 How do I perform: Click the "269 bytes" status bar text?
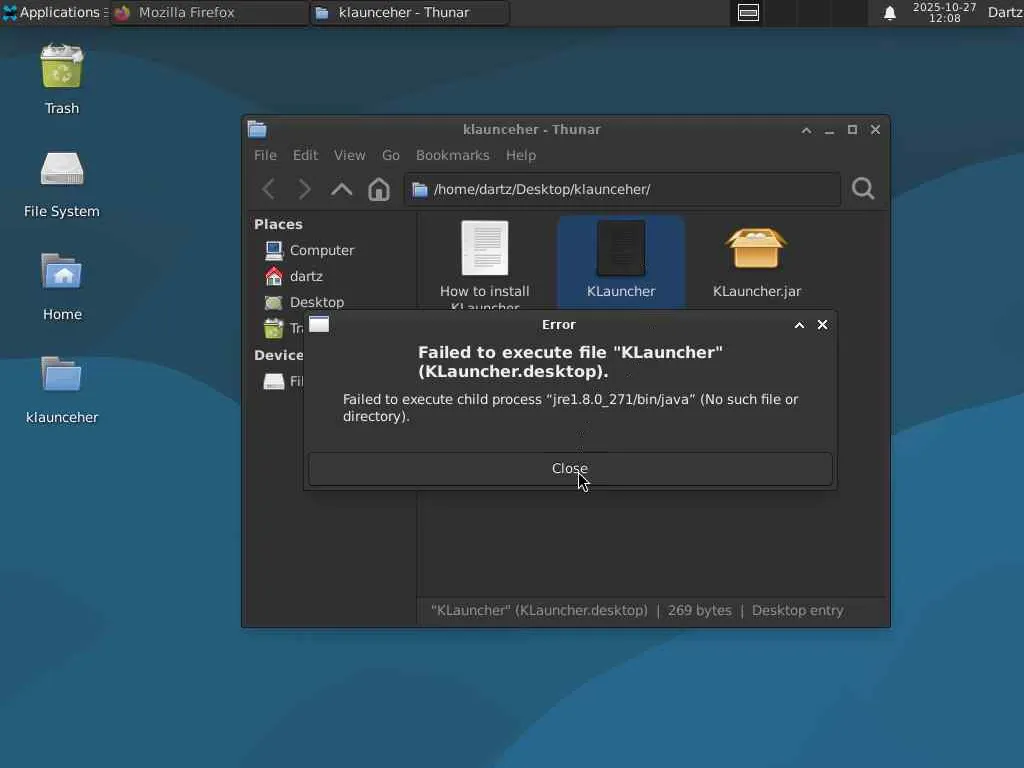pyautogui.click(x=699, y=611)
